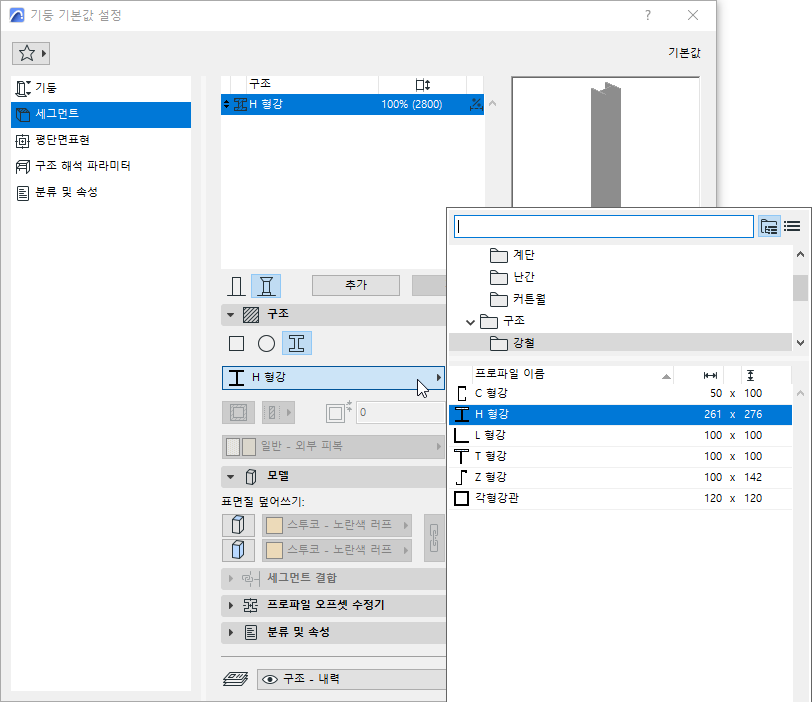
Task: Click the folder tree scroll-up arrow
Action: pyautogui.click(x=800, y=254)
